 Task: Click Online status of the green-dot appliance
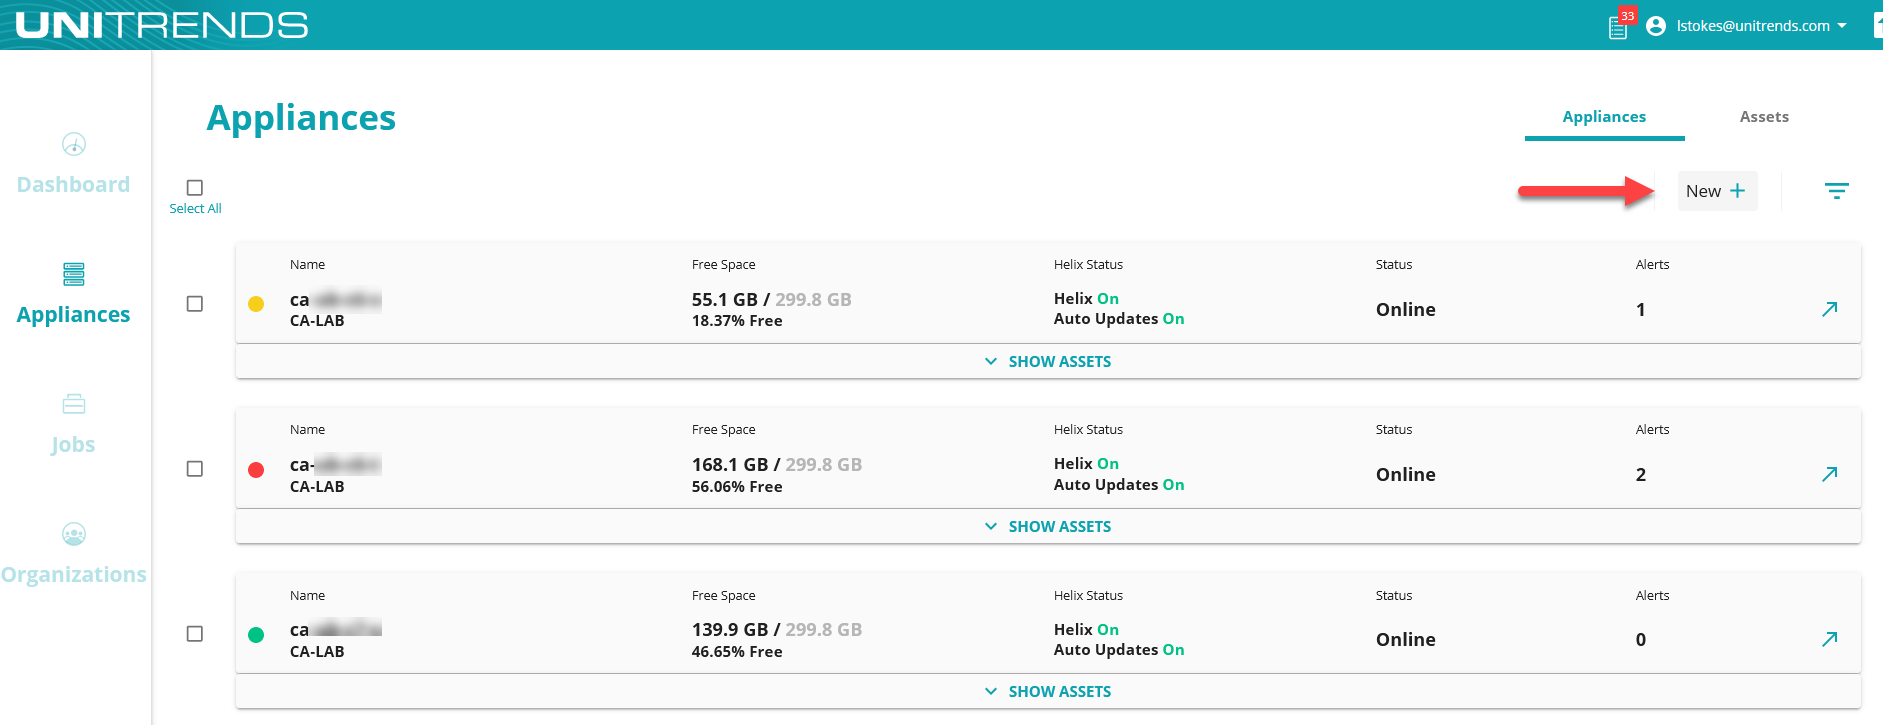pos(1405,640)
